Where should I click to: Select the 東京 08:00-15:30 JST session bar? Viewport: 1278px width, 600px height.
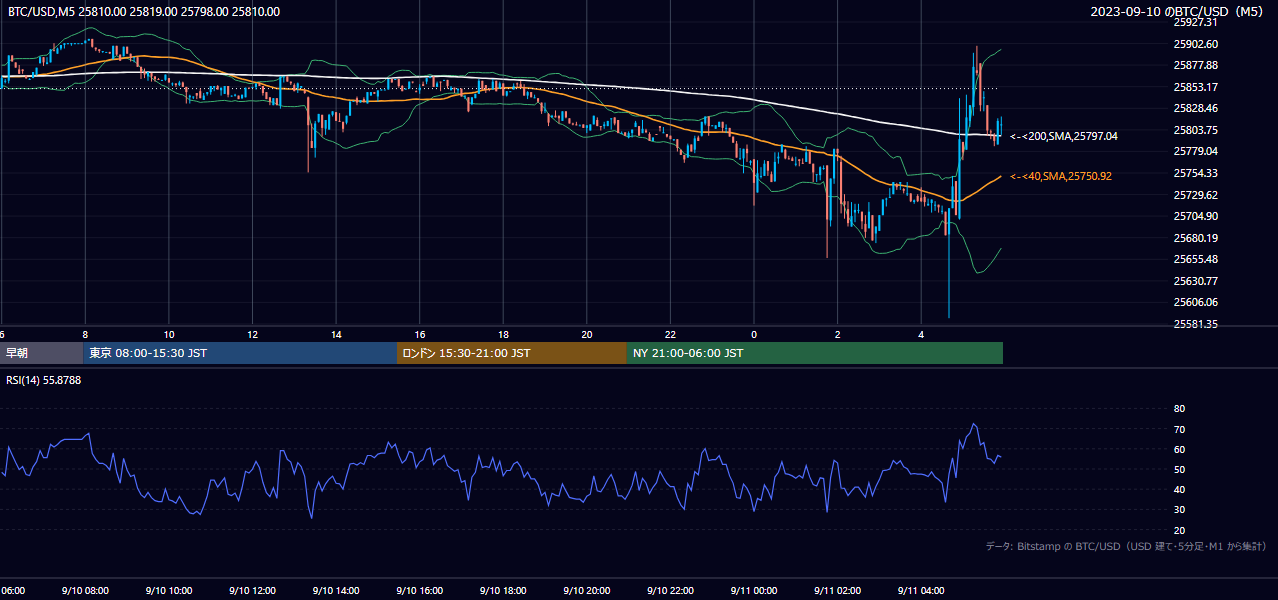click(x=241, y=353)
